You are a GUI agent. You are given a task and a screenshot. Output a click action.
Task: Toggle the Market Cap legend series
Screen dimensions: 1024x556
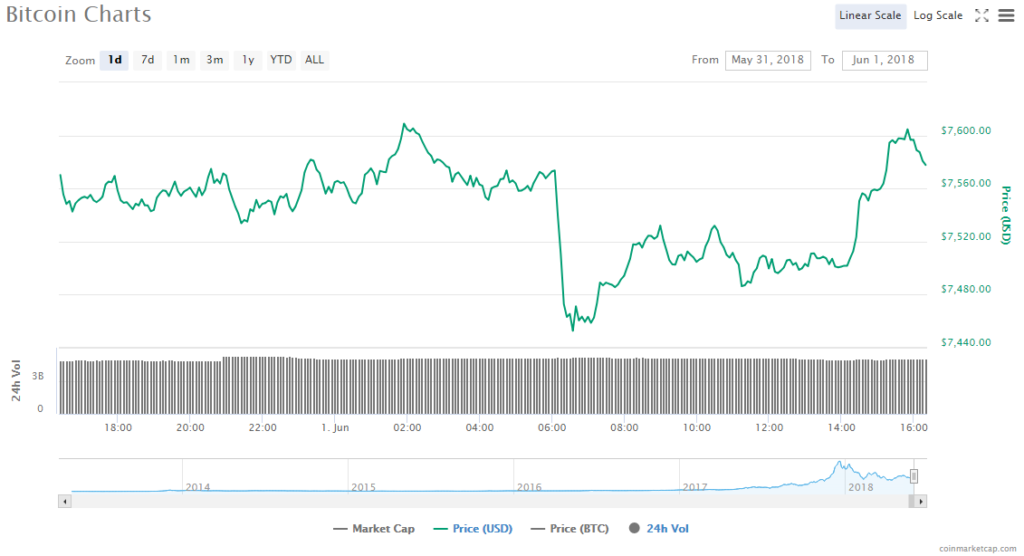point(374,529)
